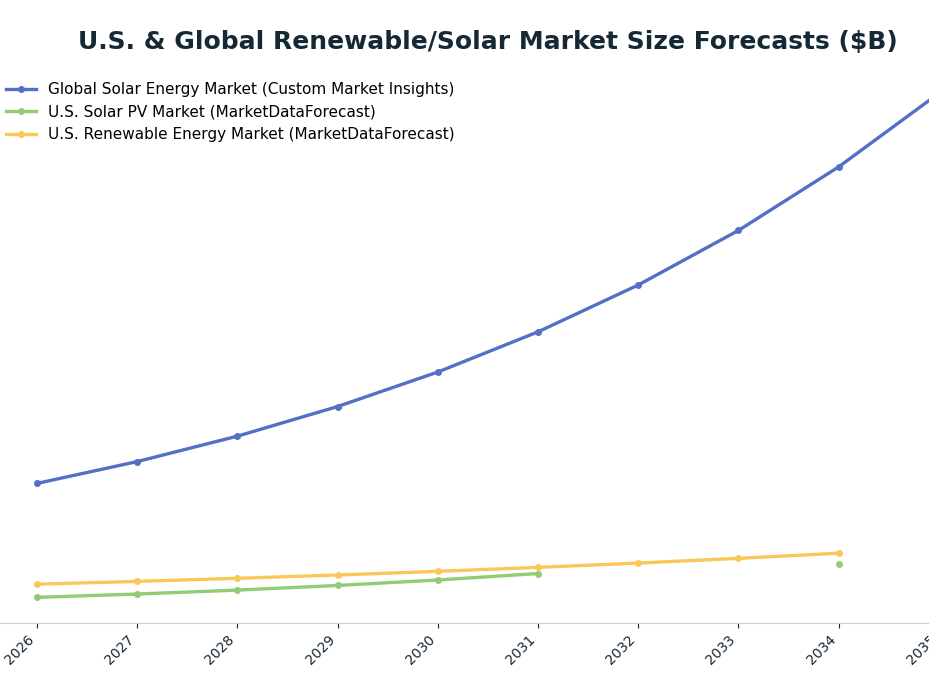Viewport: 929px width, 697px height.
Task: Select the 2028 U.S. Solar PV point
Action: (x=238, y=590)
